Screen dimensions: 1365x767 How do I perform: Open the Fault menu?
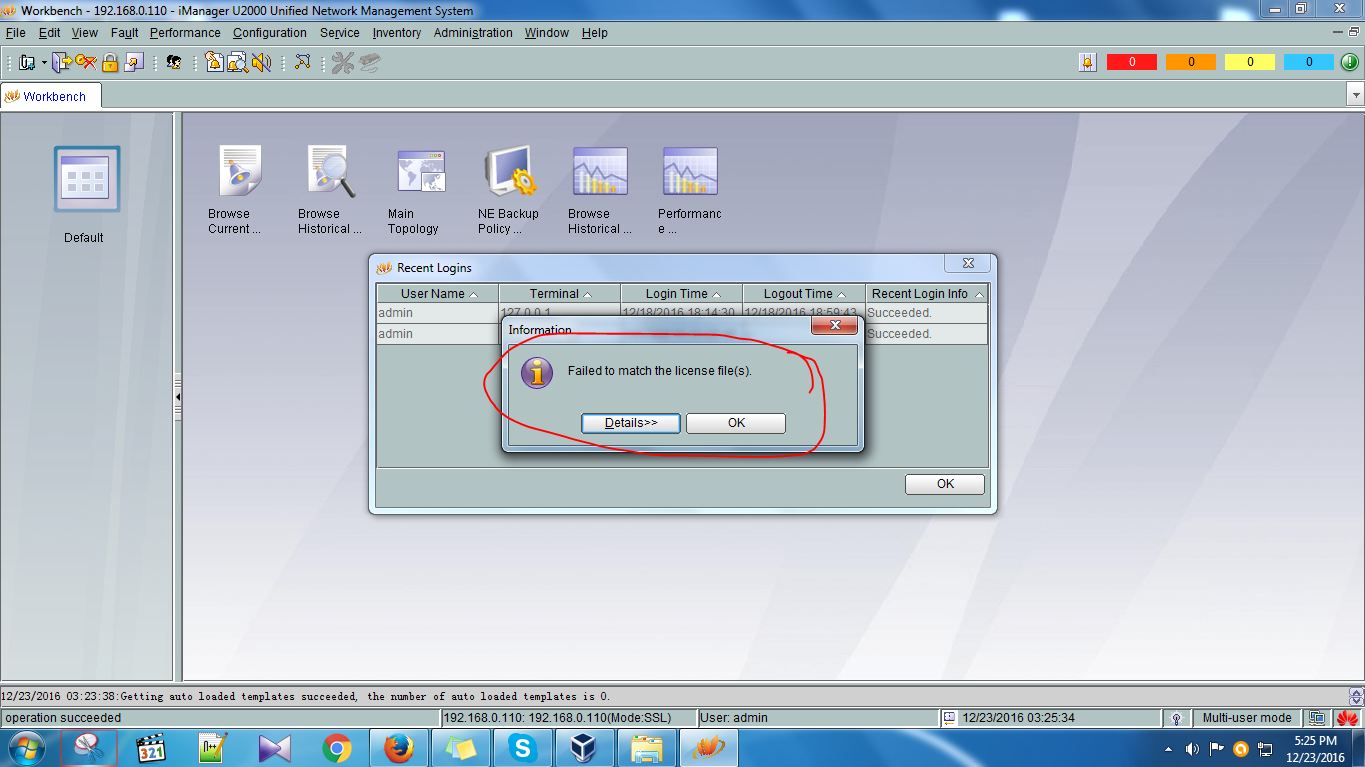(x=125, y=32)
